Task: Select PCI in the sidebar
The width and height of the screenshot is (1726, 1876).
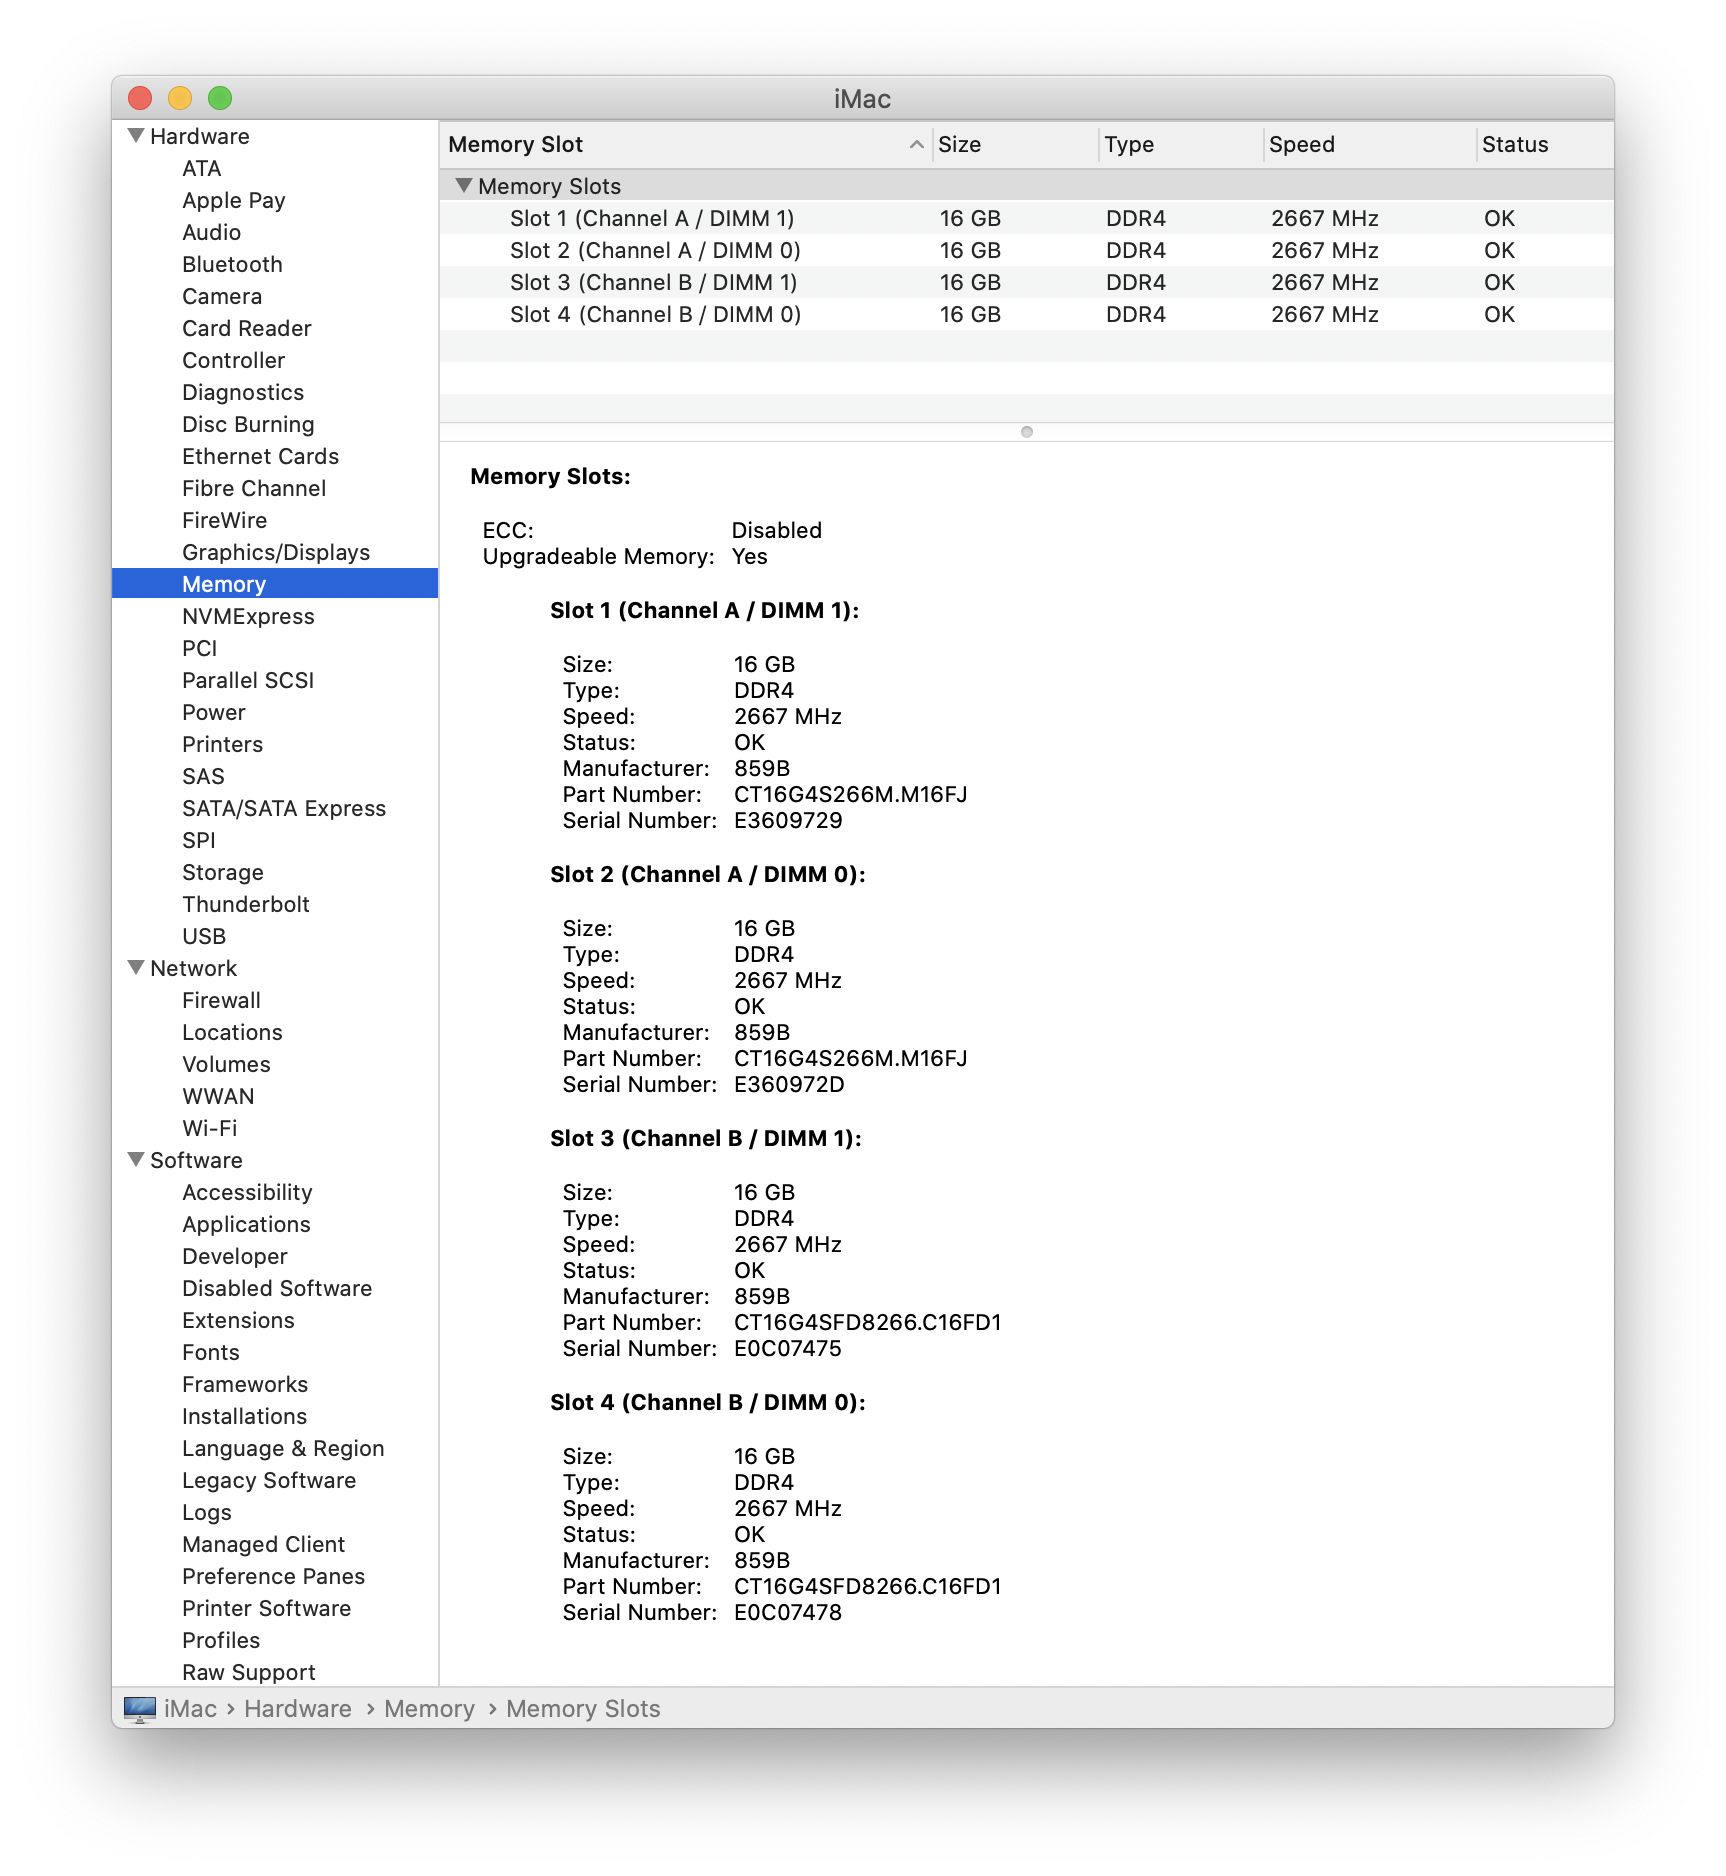Action: (200, 648)
